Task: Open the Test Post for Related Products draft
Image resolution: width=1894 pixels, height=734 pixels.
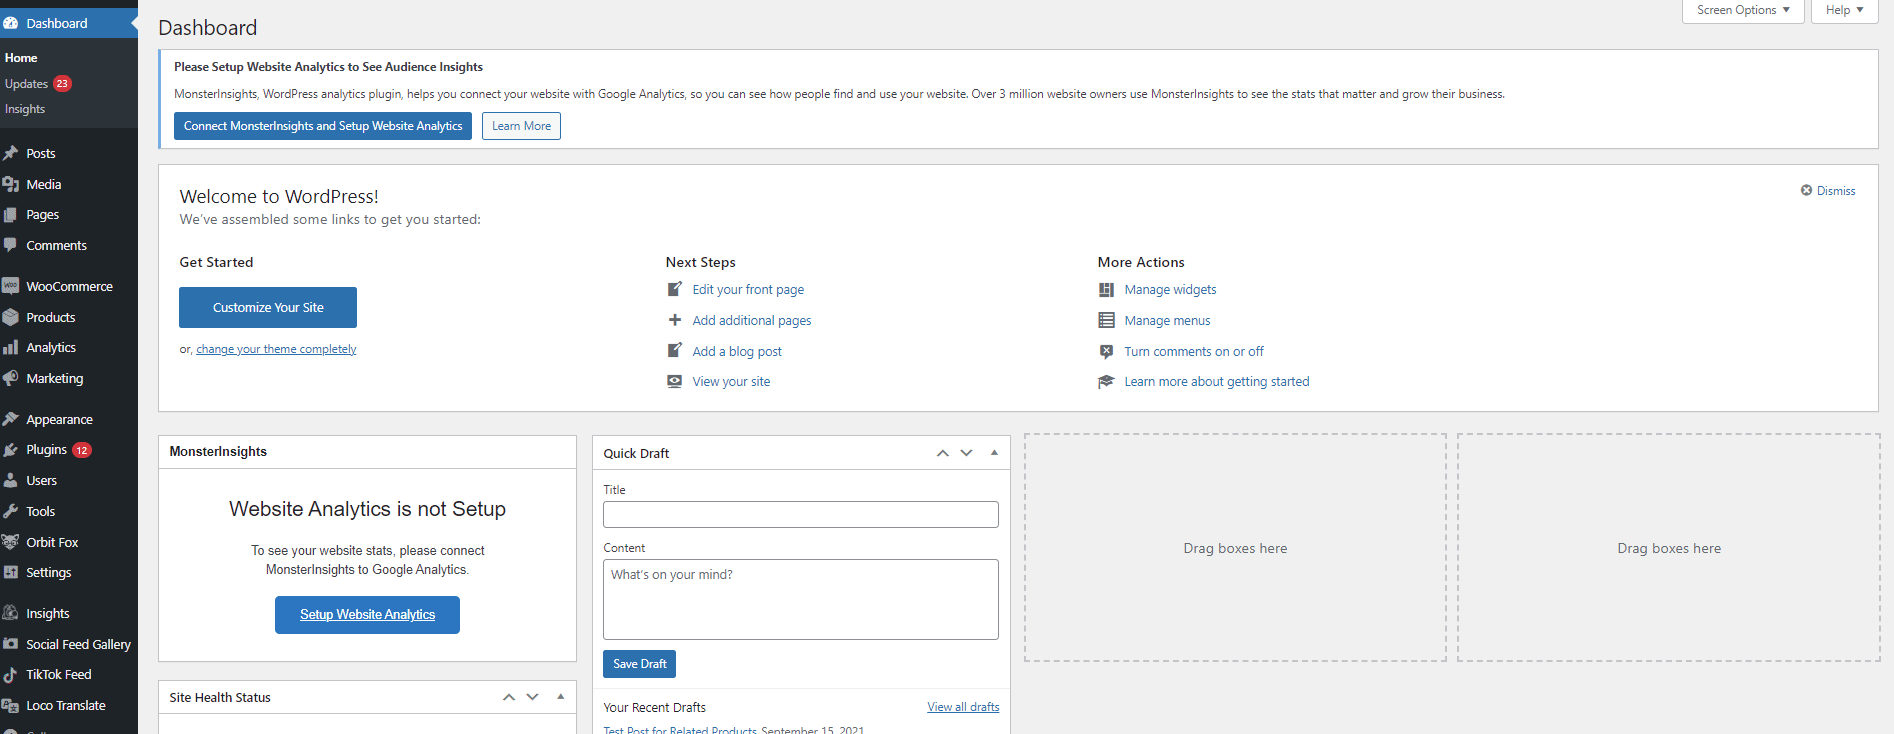Action: [x=680, y=730]
